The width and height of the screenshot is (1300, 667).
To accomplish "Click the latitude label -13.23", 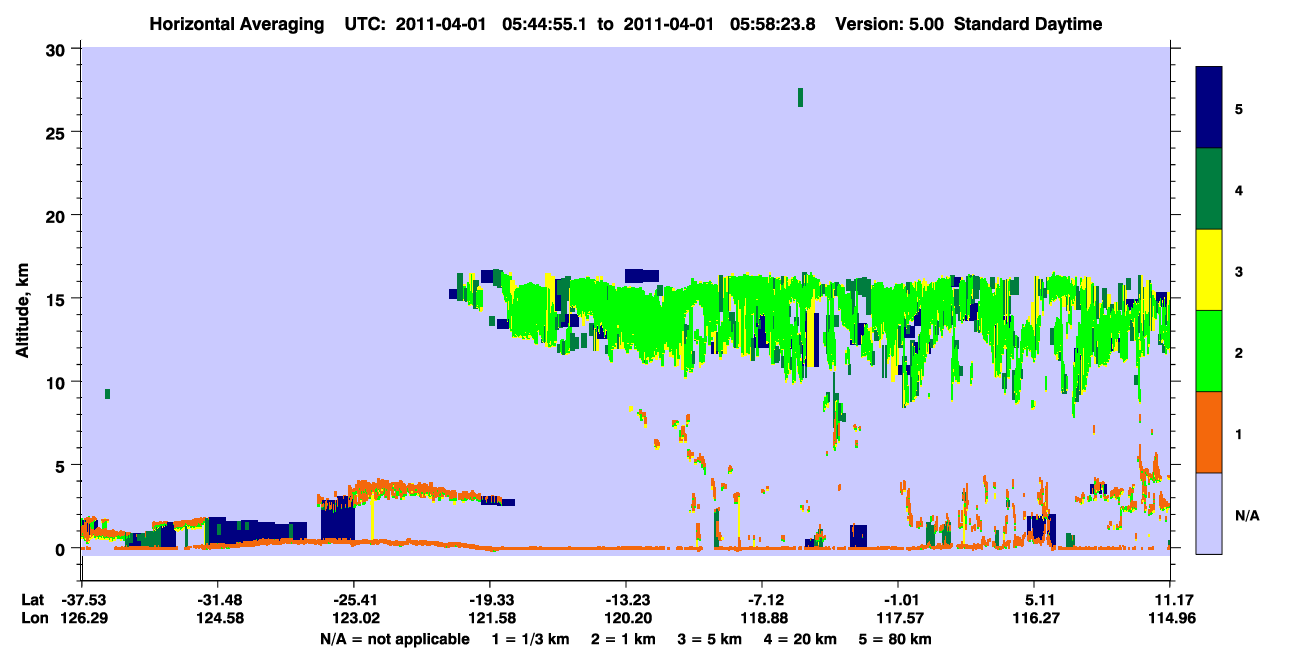I will (x=626, y=599).
